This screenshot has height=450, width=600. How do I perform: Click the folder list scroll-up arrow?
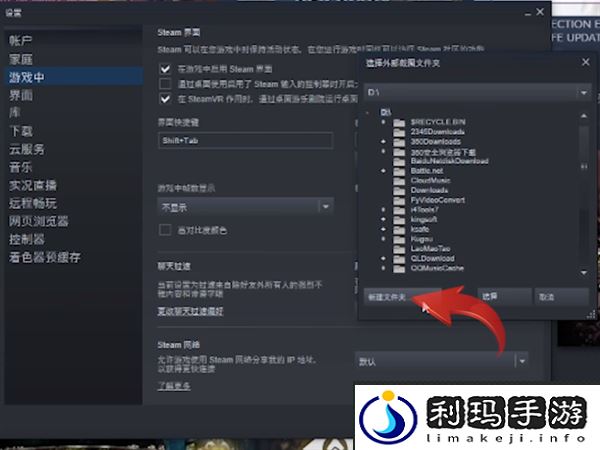click(584, 116)
